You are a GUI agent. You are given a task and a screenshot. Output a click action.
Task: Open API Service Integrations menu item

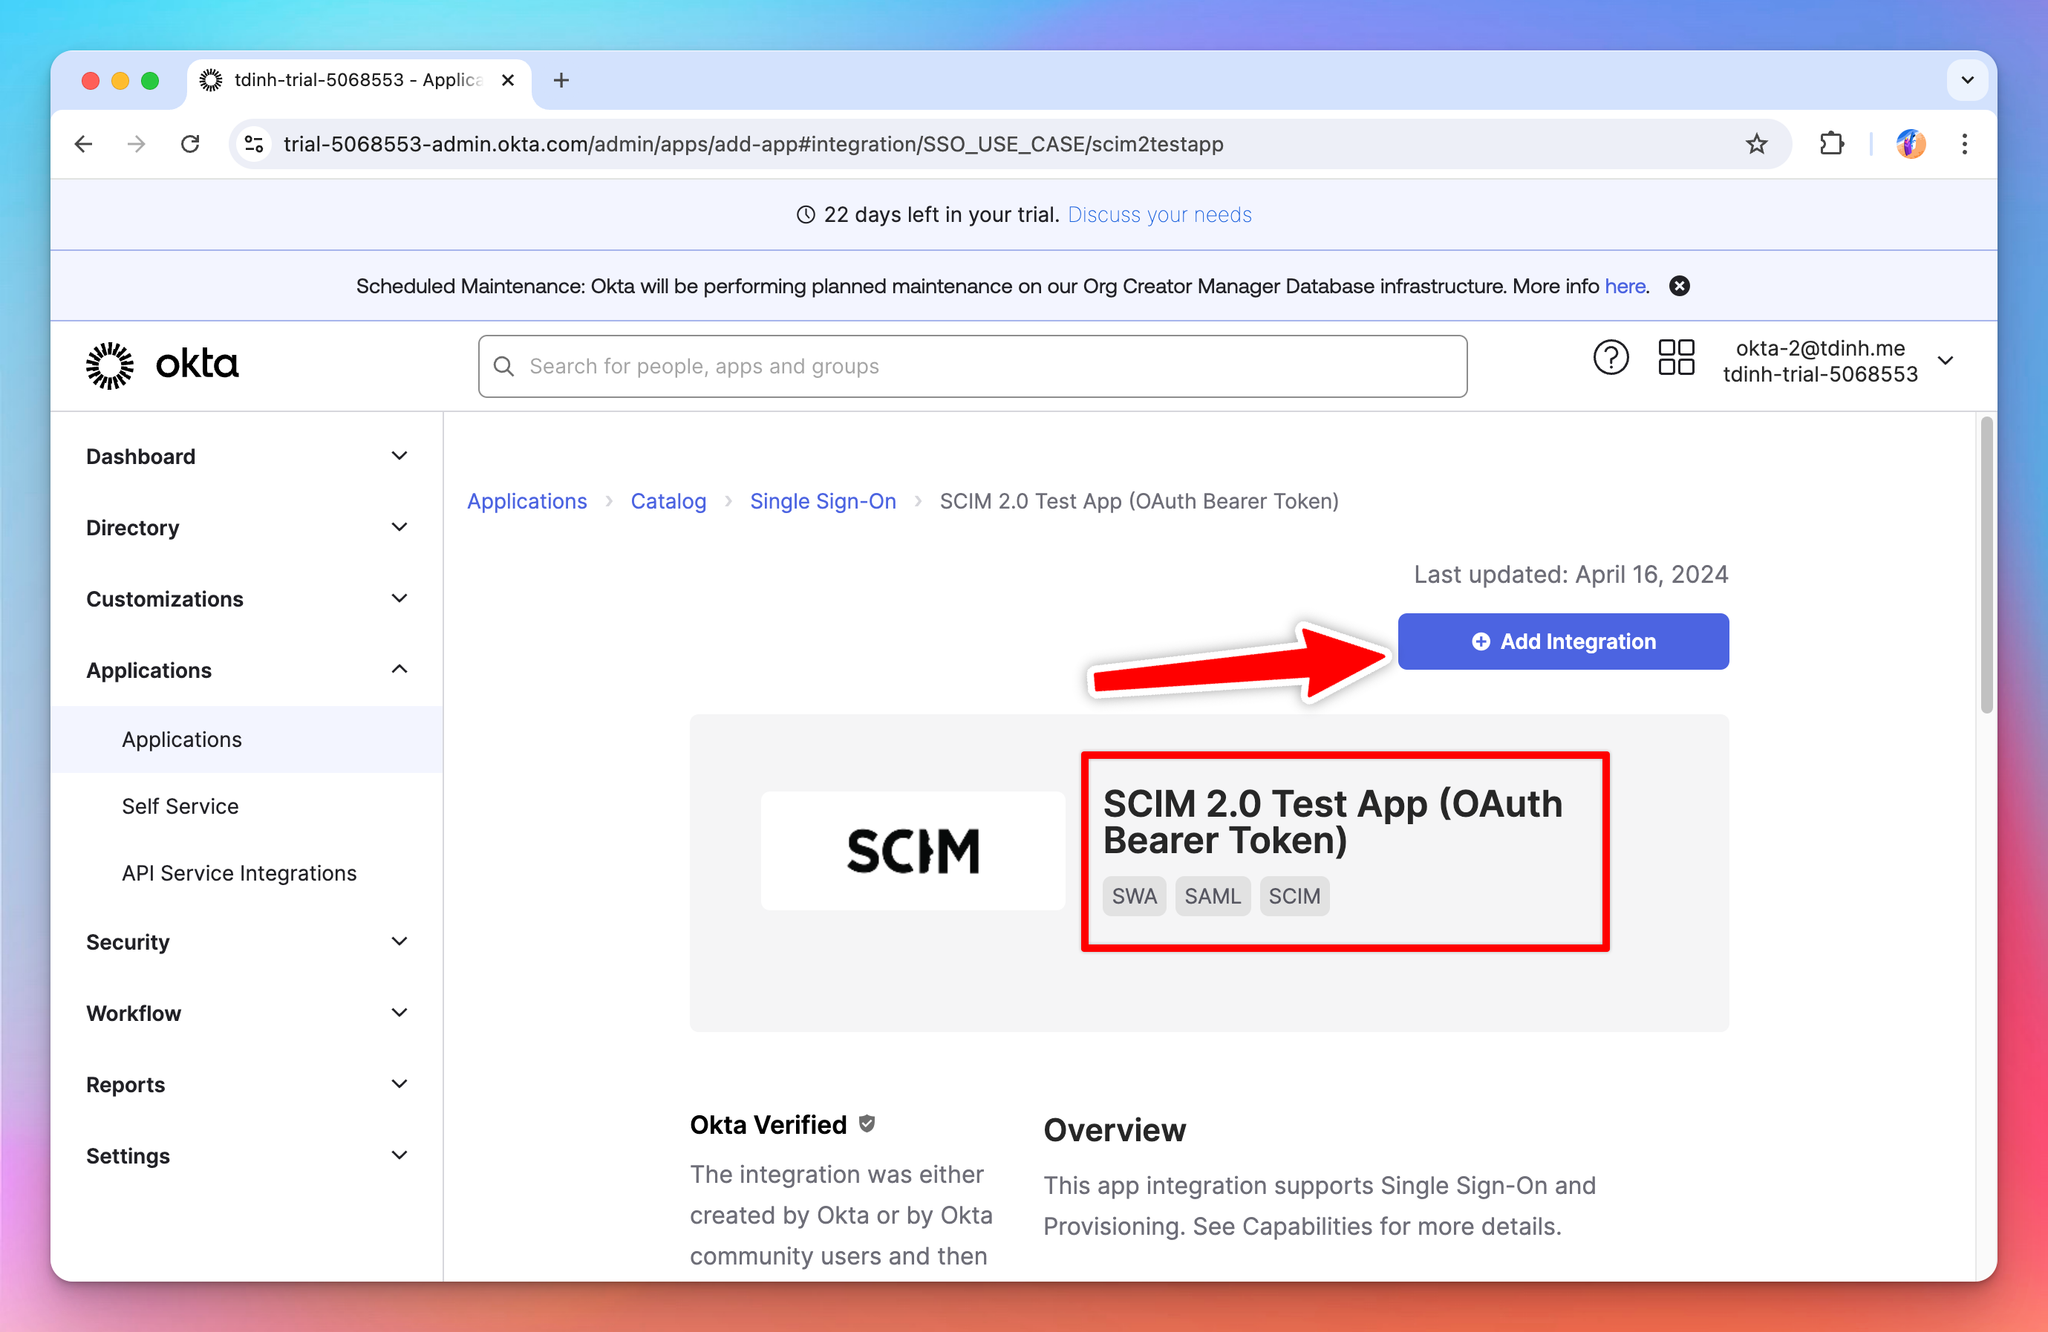(x=239, y=873)
